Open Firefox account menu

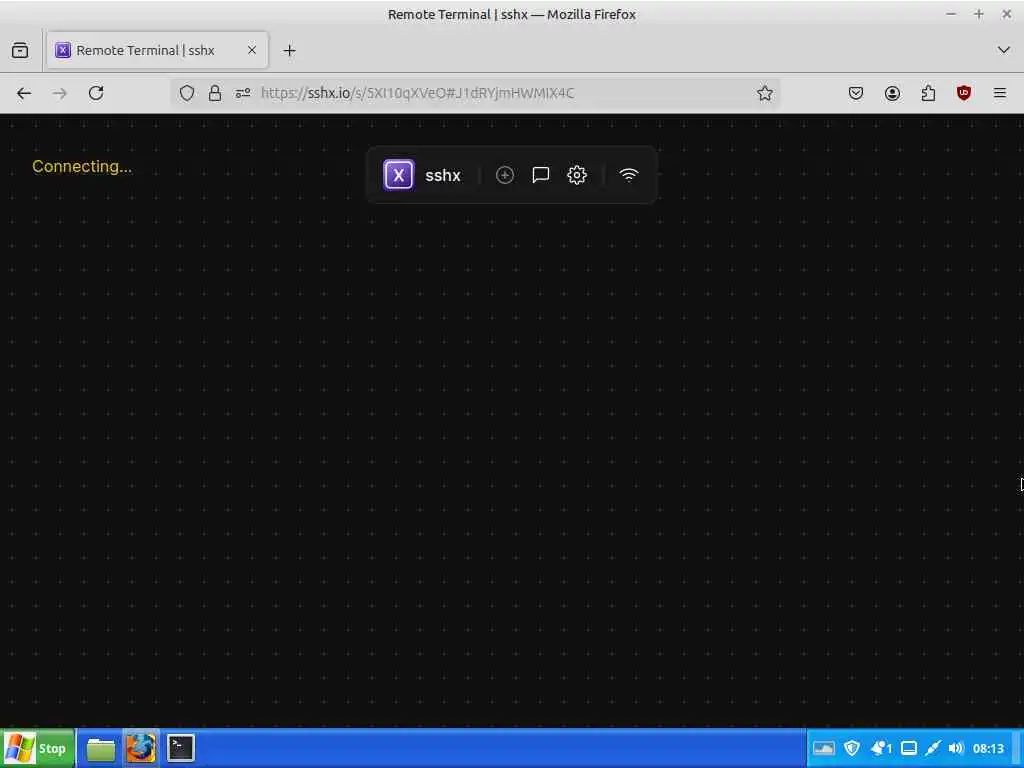(x=892, y=93)
